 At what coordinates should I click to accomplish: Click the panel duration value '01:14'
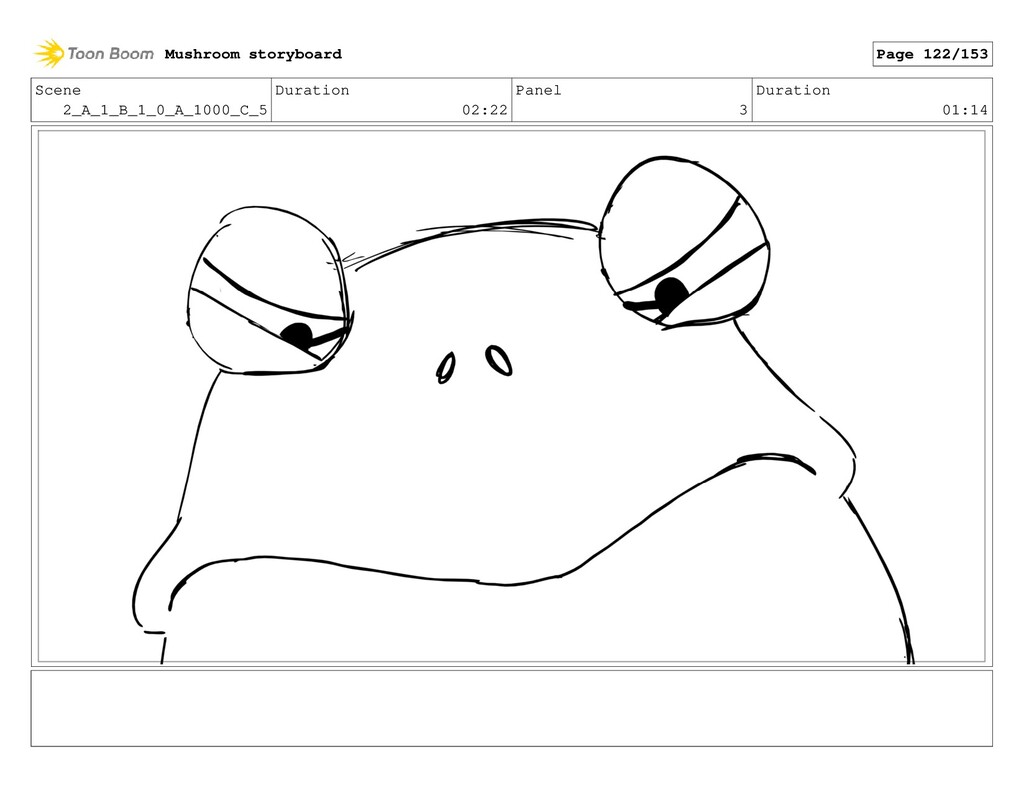click(x=965, y=110)
